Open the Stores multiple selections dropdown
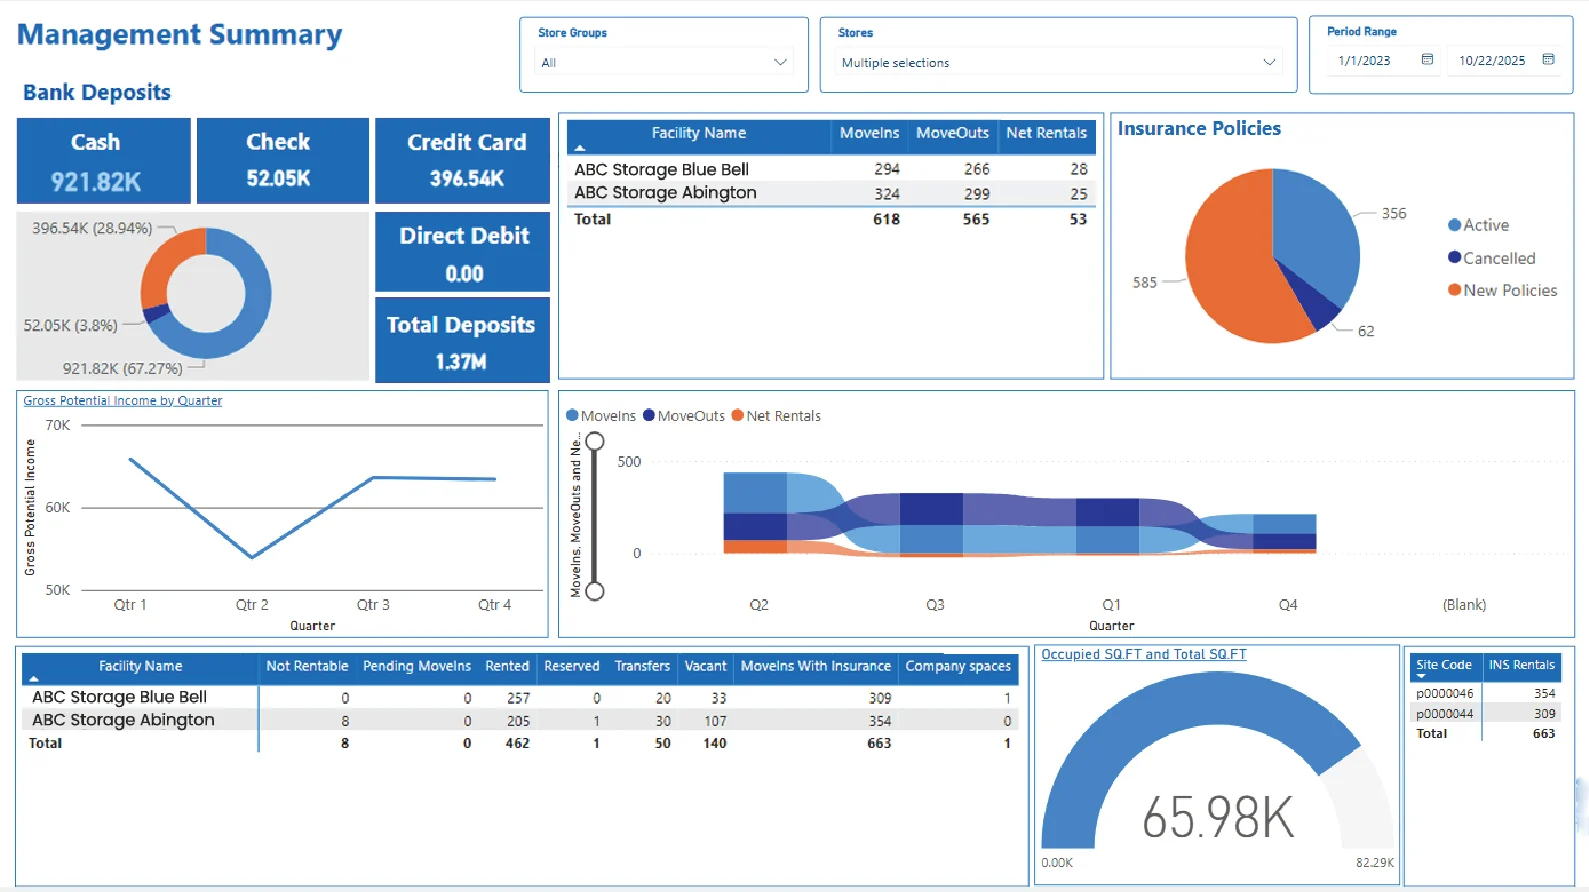 pos(1268,62)
